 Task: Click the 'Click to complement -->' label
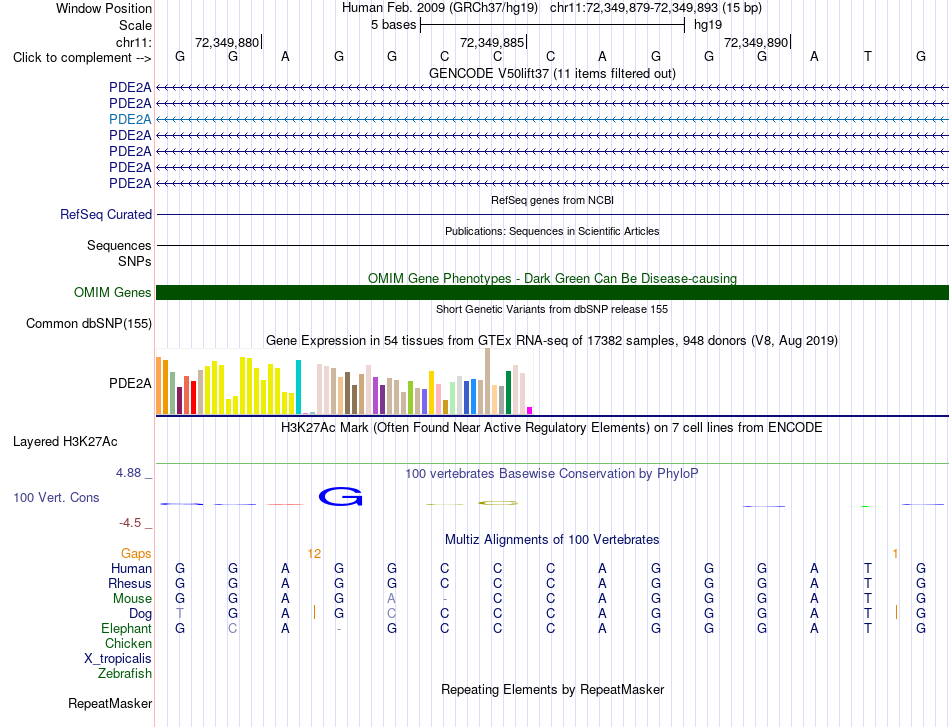(x=82, y=58)
